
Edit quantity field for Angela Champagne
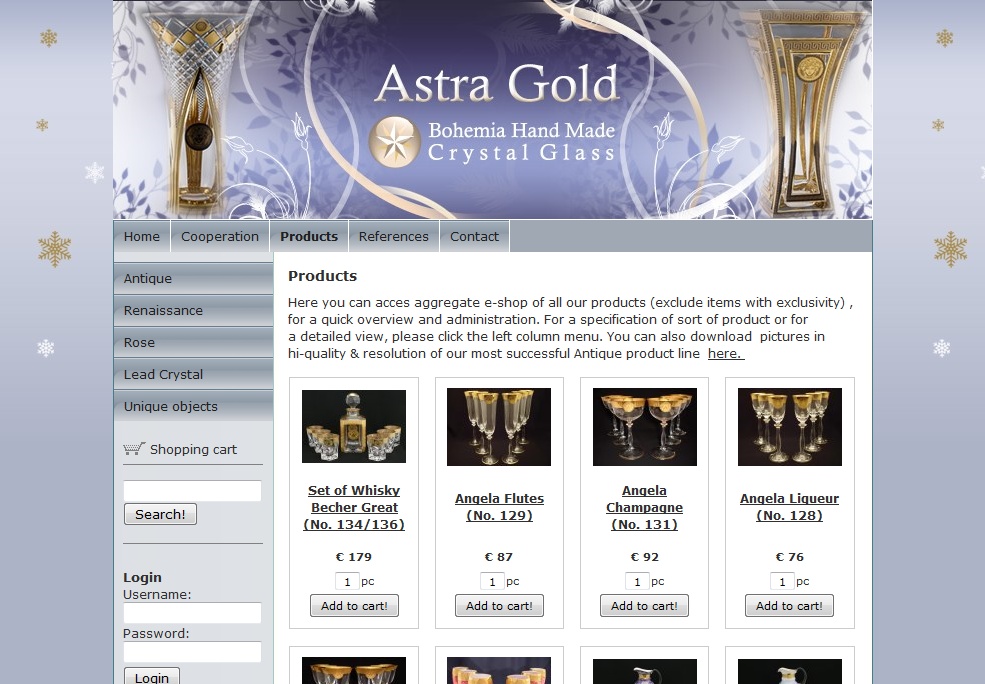coord(637,582)
